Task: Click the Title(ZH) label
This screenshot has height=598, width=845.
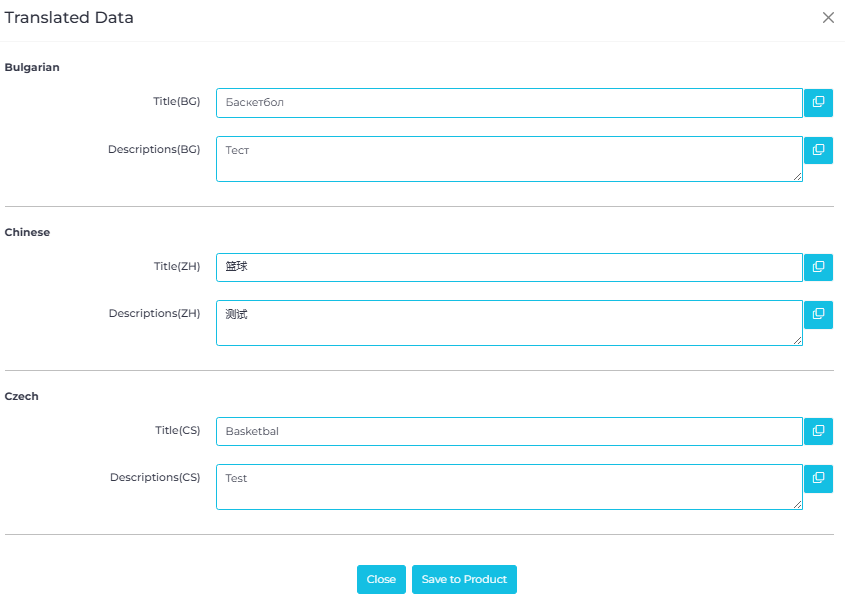Action: click(177, 267)
